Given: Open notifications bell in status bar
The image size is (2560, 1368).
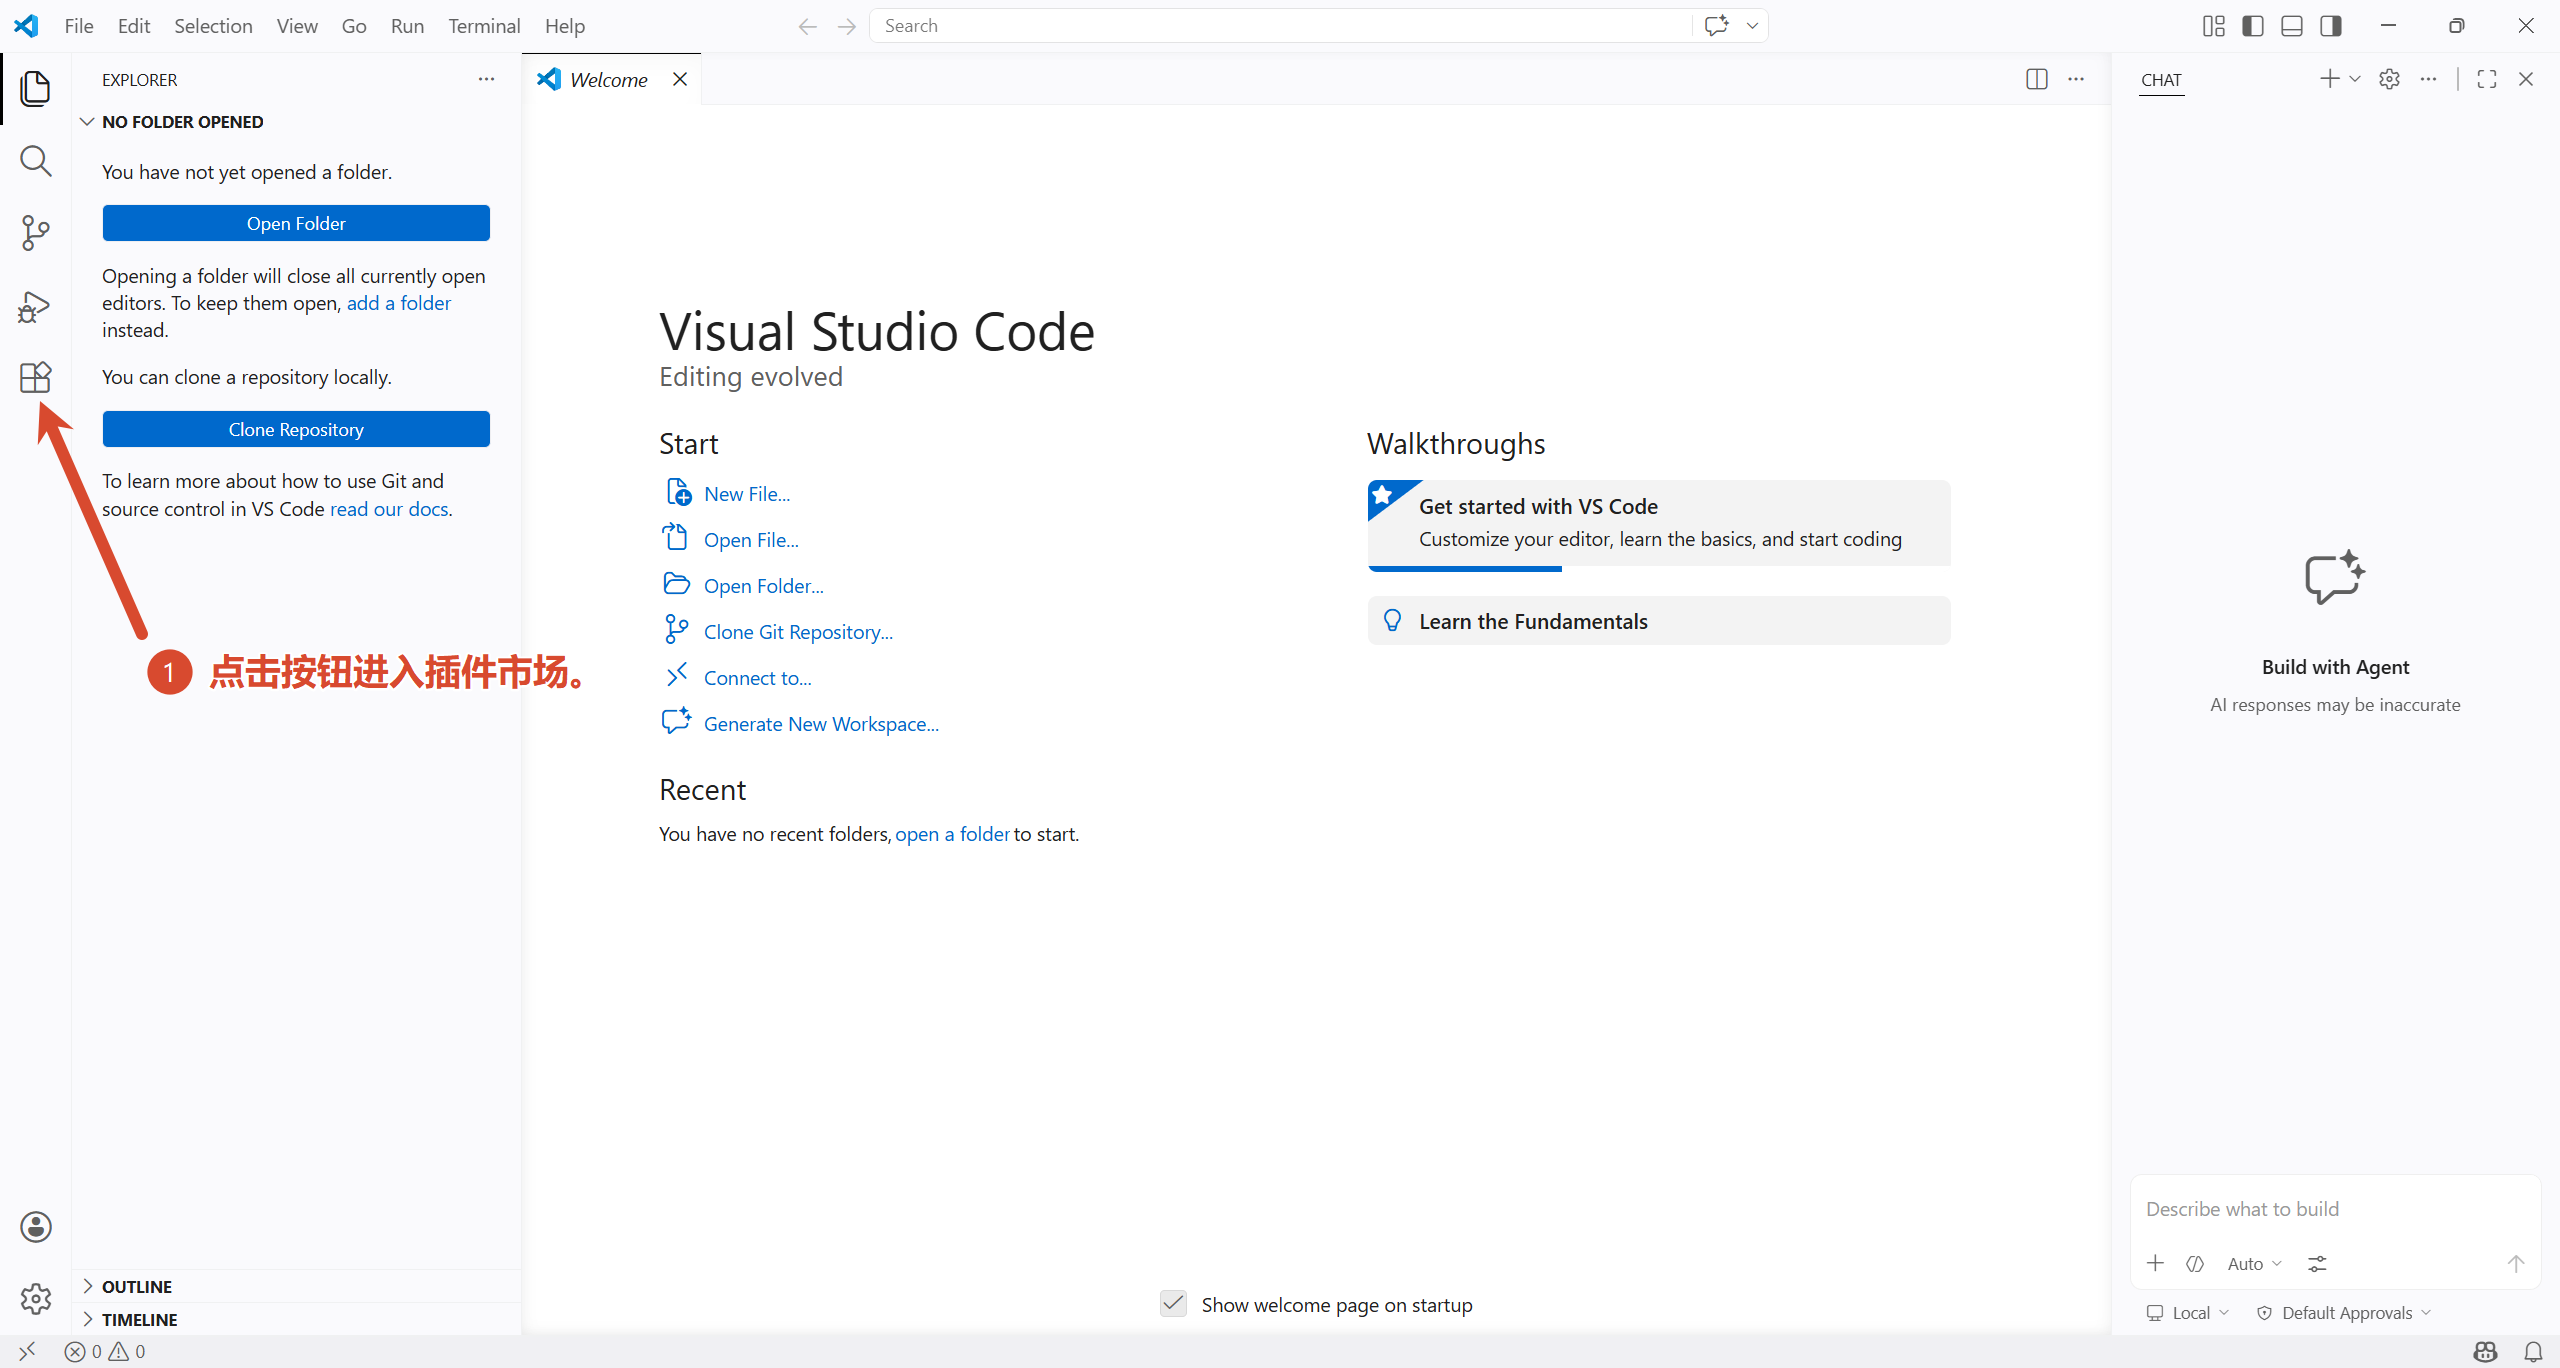Looking at the screenshot, I should point(2534,1352).
